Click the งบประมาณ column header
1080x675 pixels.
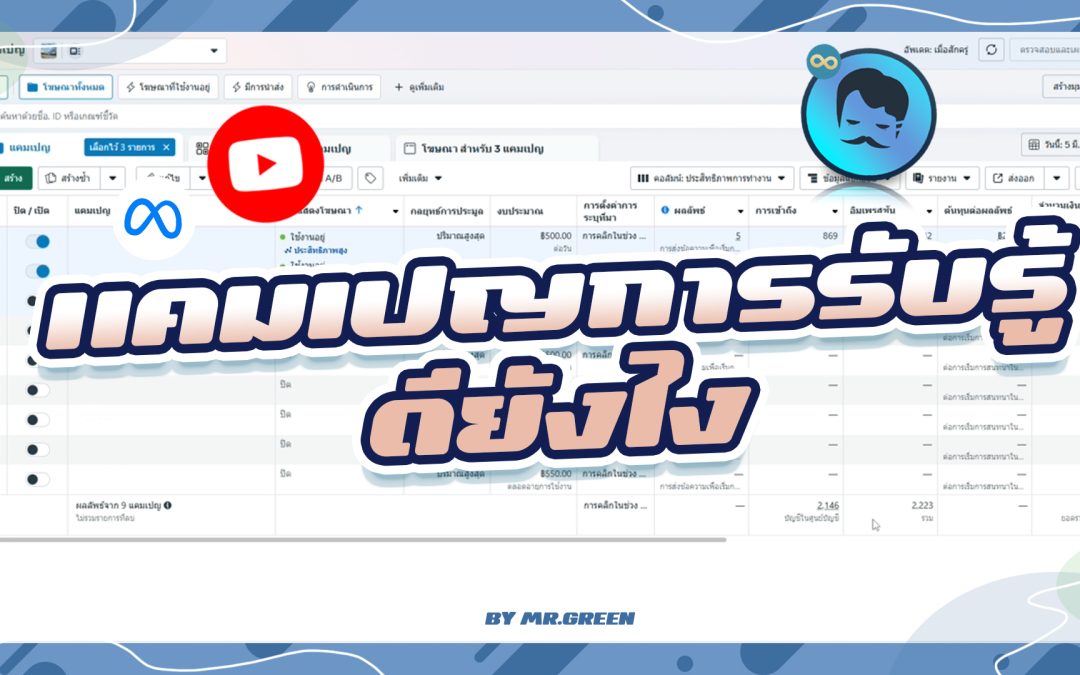[520, 211]
